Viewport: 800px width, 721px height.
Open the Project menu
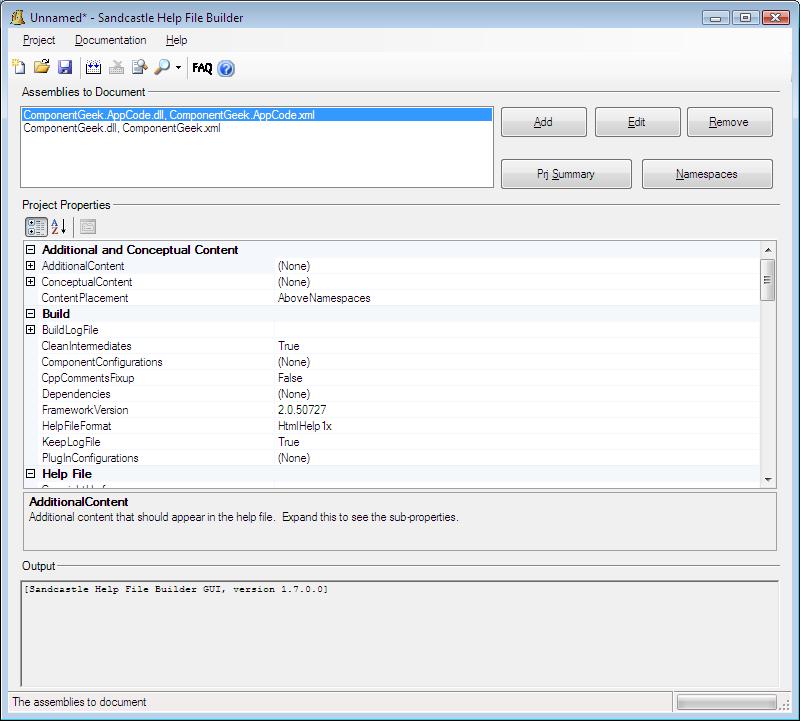39,40
